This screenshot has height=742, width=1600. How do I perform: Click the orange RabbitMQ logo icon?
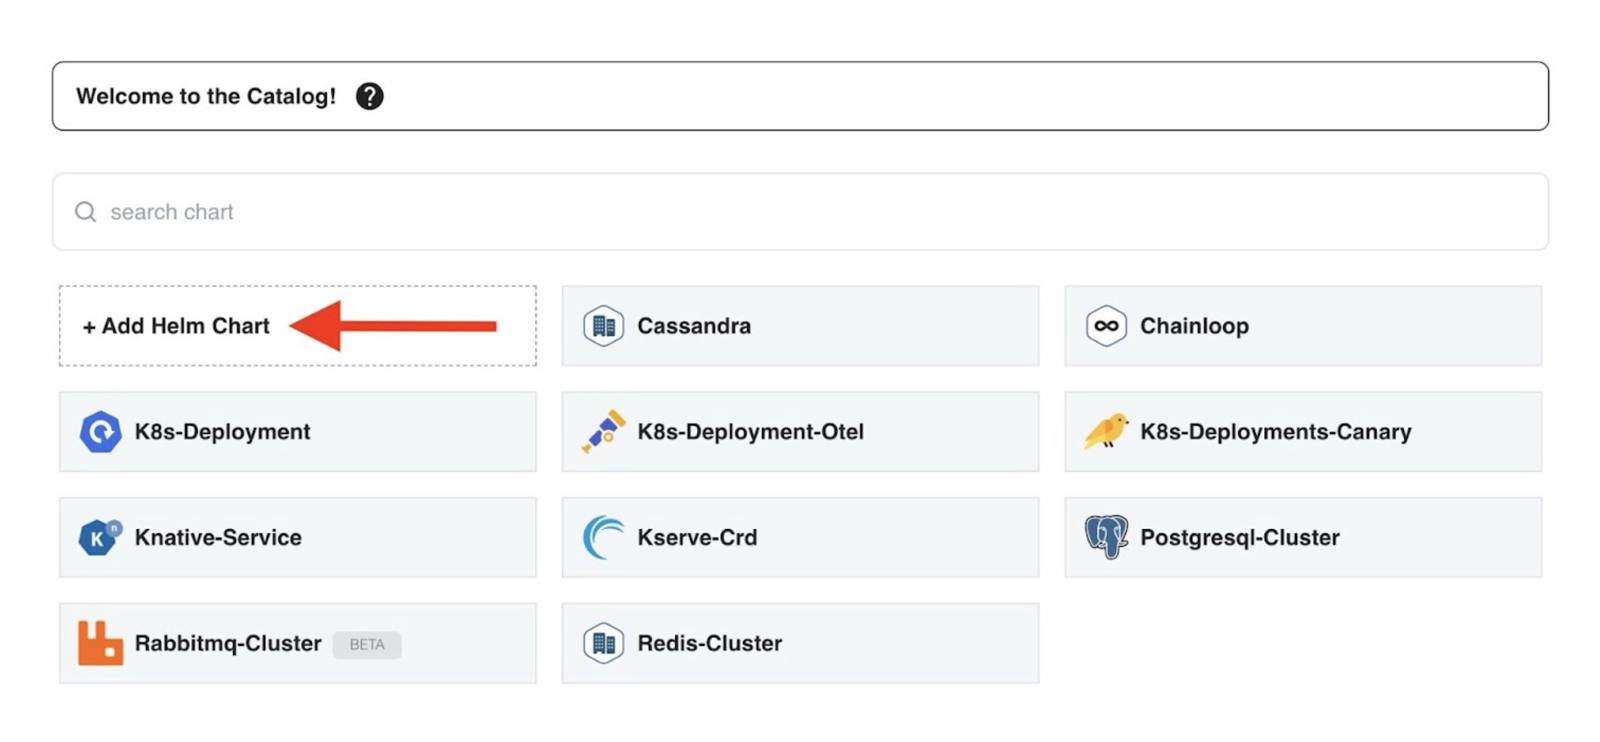100,643
